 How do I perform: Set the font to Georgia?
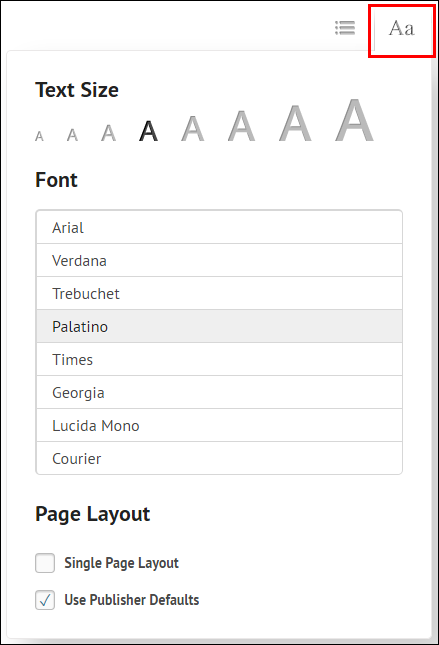pyautogui.click(x=219, y=392)
